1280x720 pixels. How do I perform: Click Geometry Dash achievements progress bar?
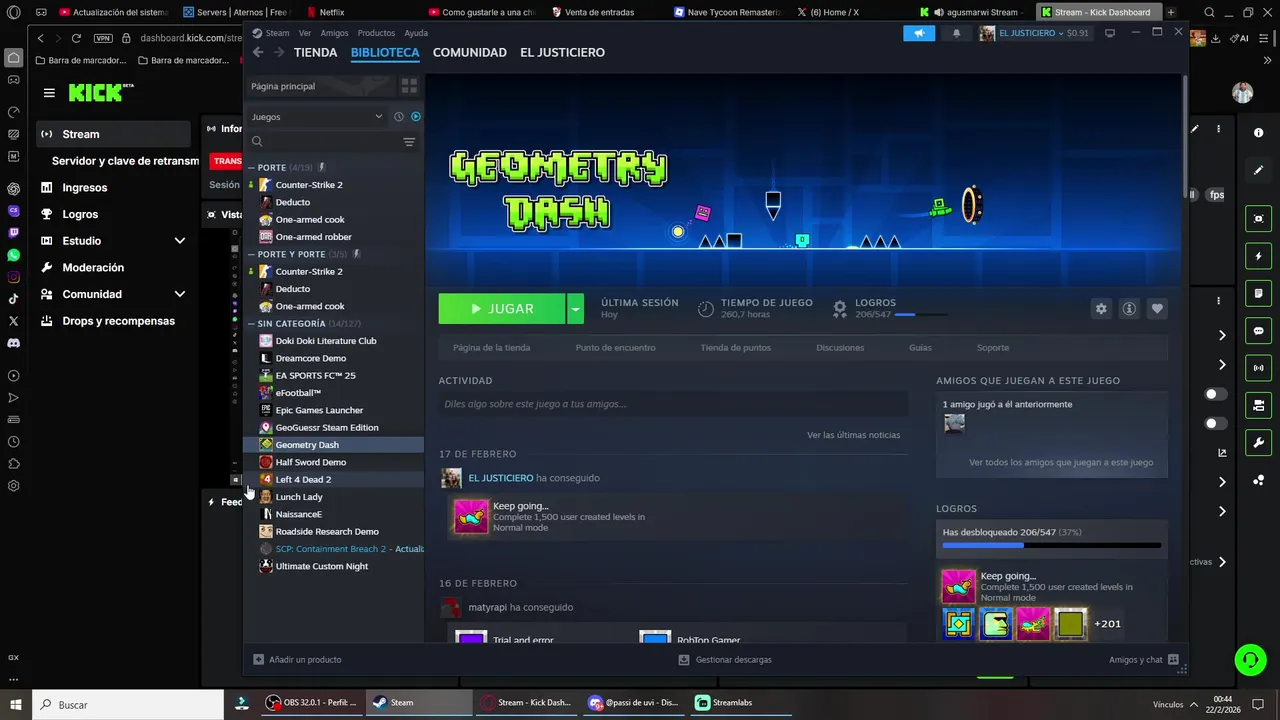tap(1052, 546)
